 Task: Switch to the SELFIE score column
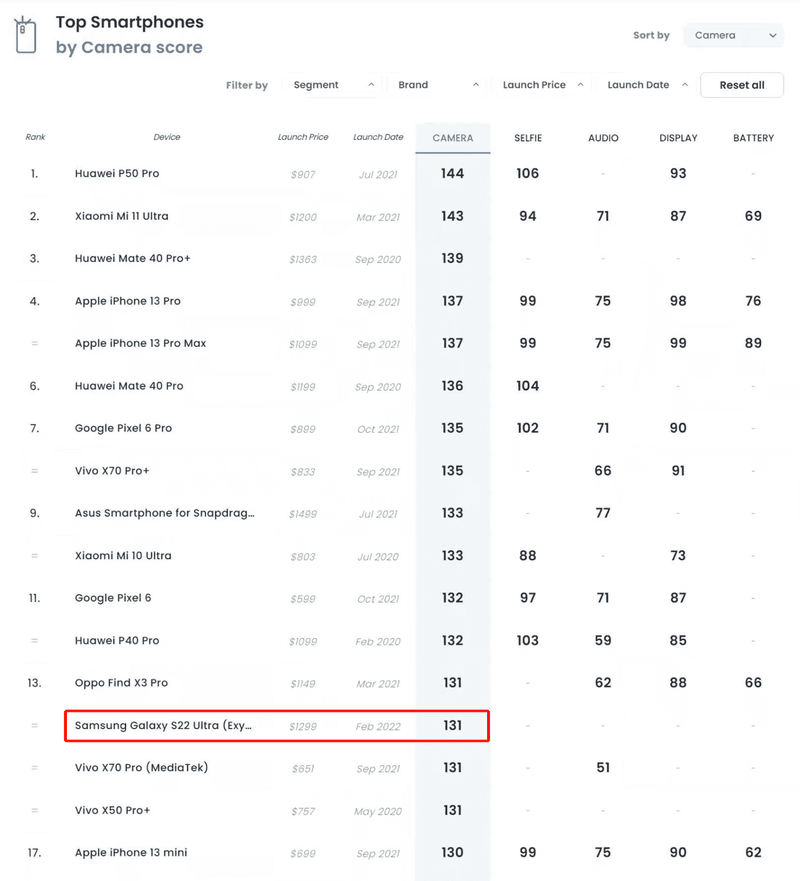527,138
